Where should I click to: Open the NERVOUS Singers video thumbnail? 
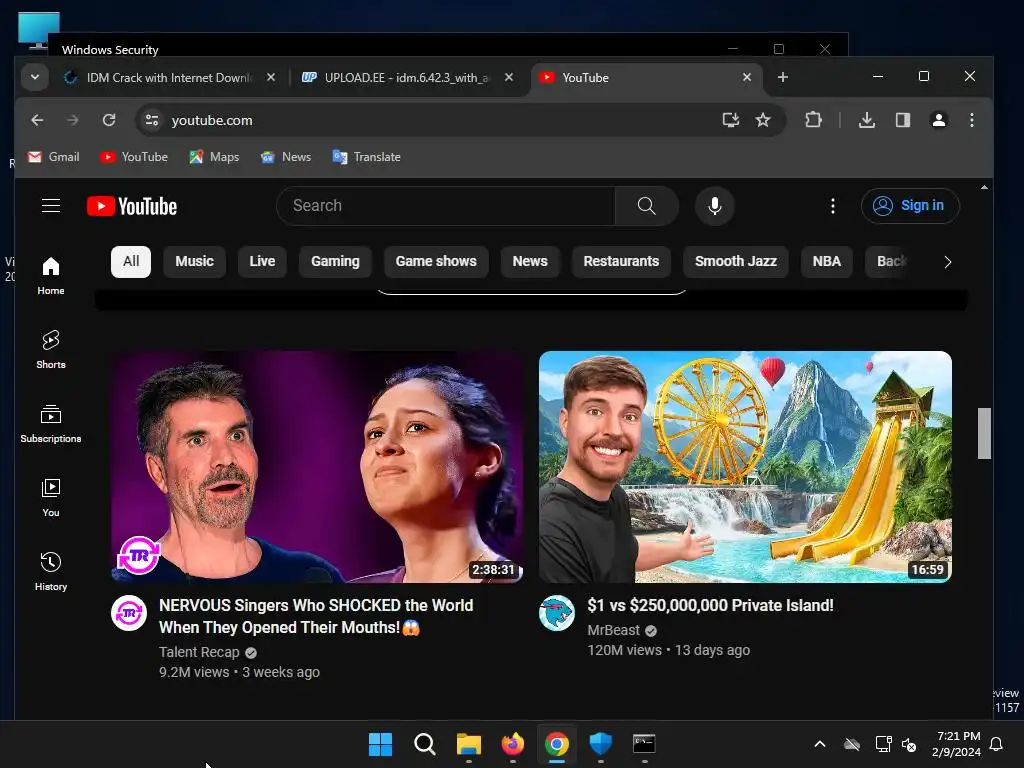click(317, 466)
